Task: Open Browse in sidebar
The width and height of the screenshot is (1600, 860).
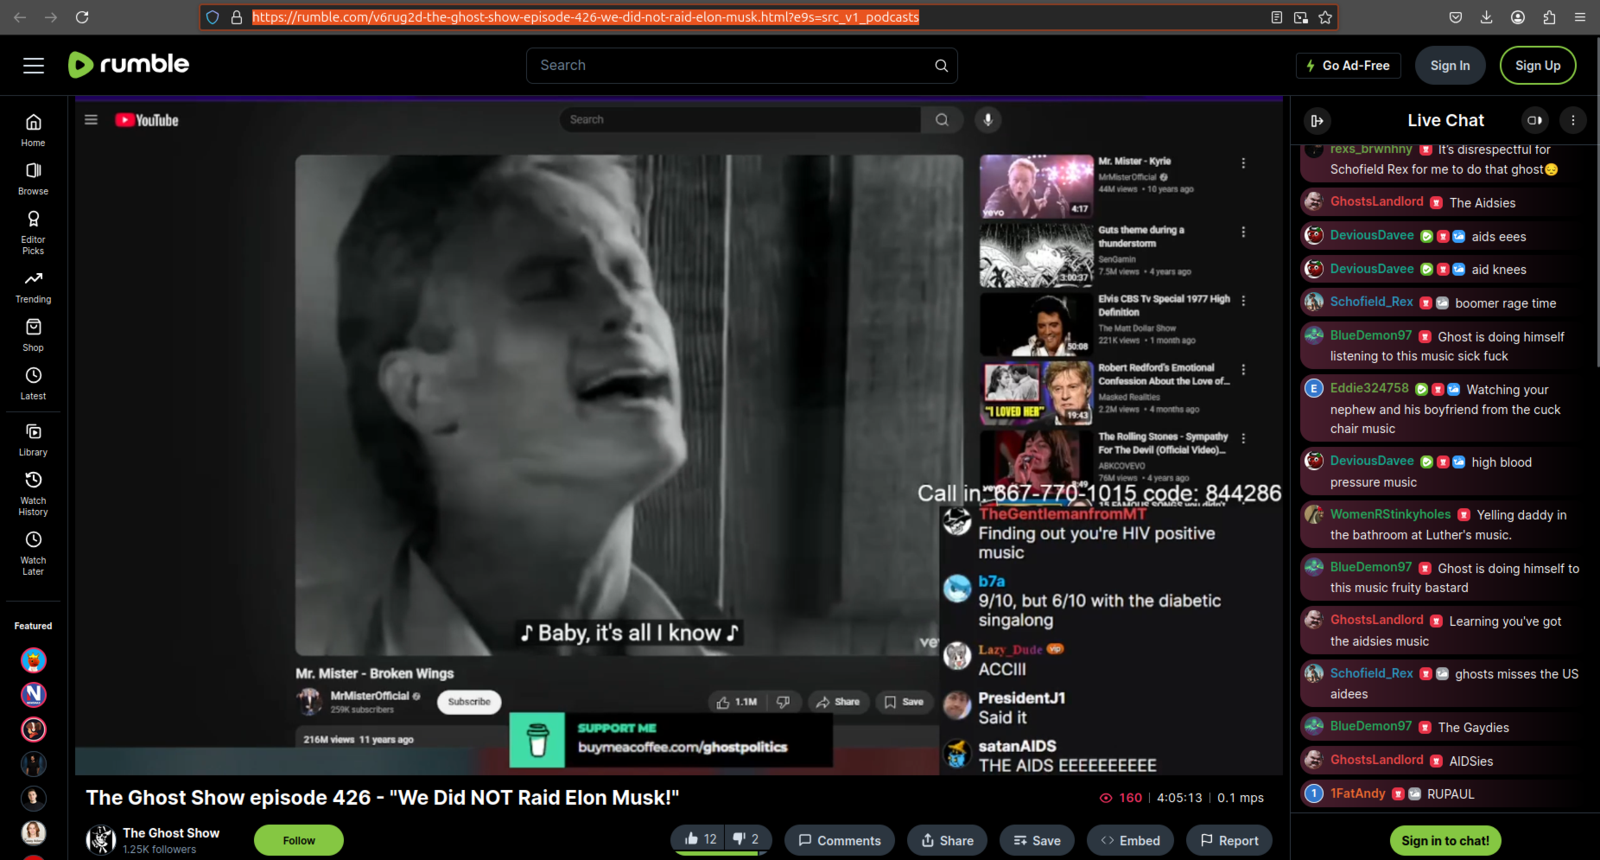Action: (33, 179)
